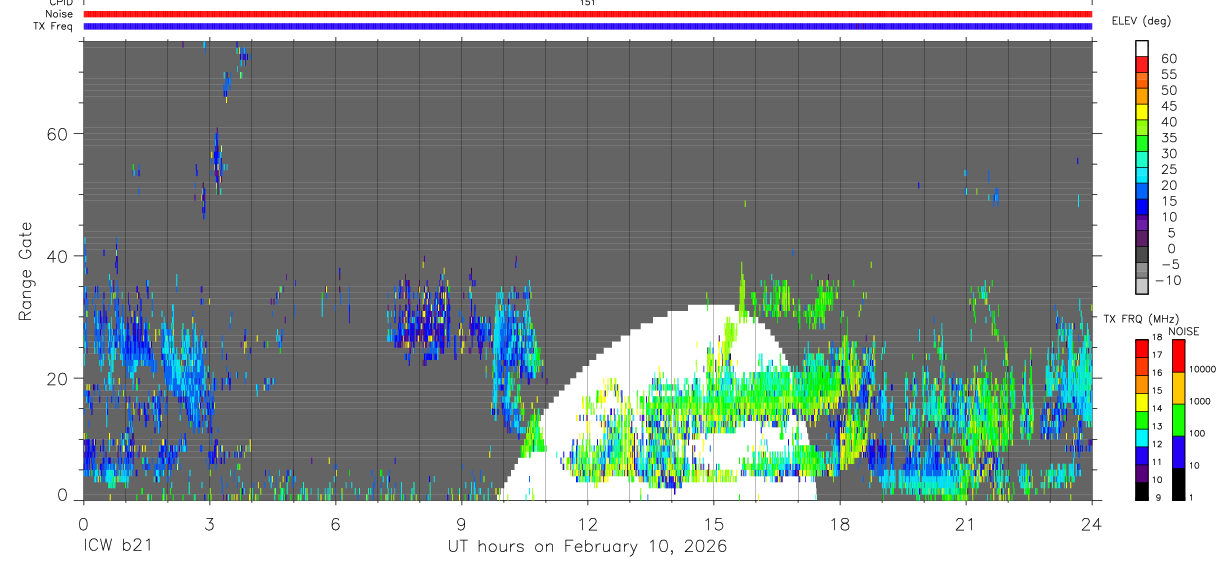1228x567 pixels.
Task: Pick the cyan swatch in TX FRQ scale
Action: 1143,437
